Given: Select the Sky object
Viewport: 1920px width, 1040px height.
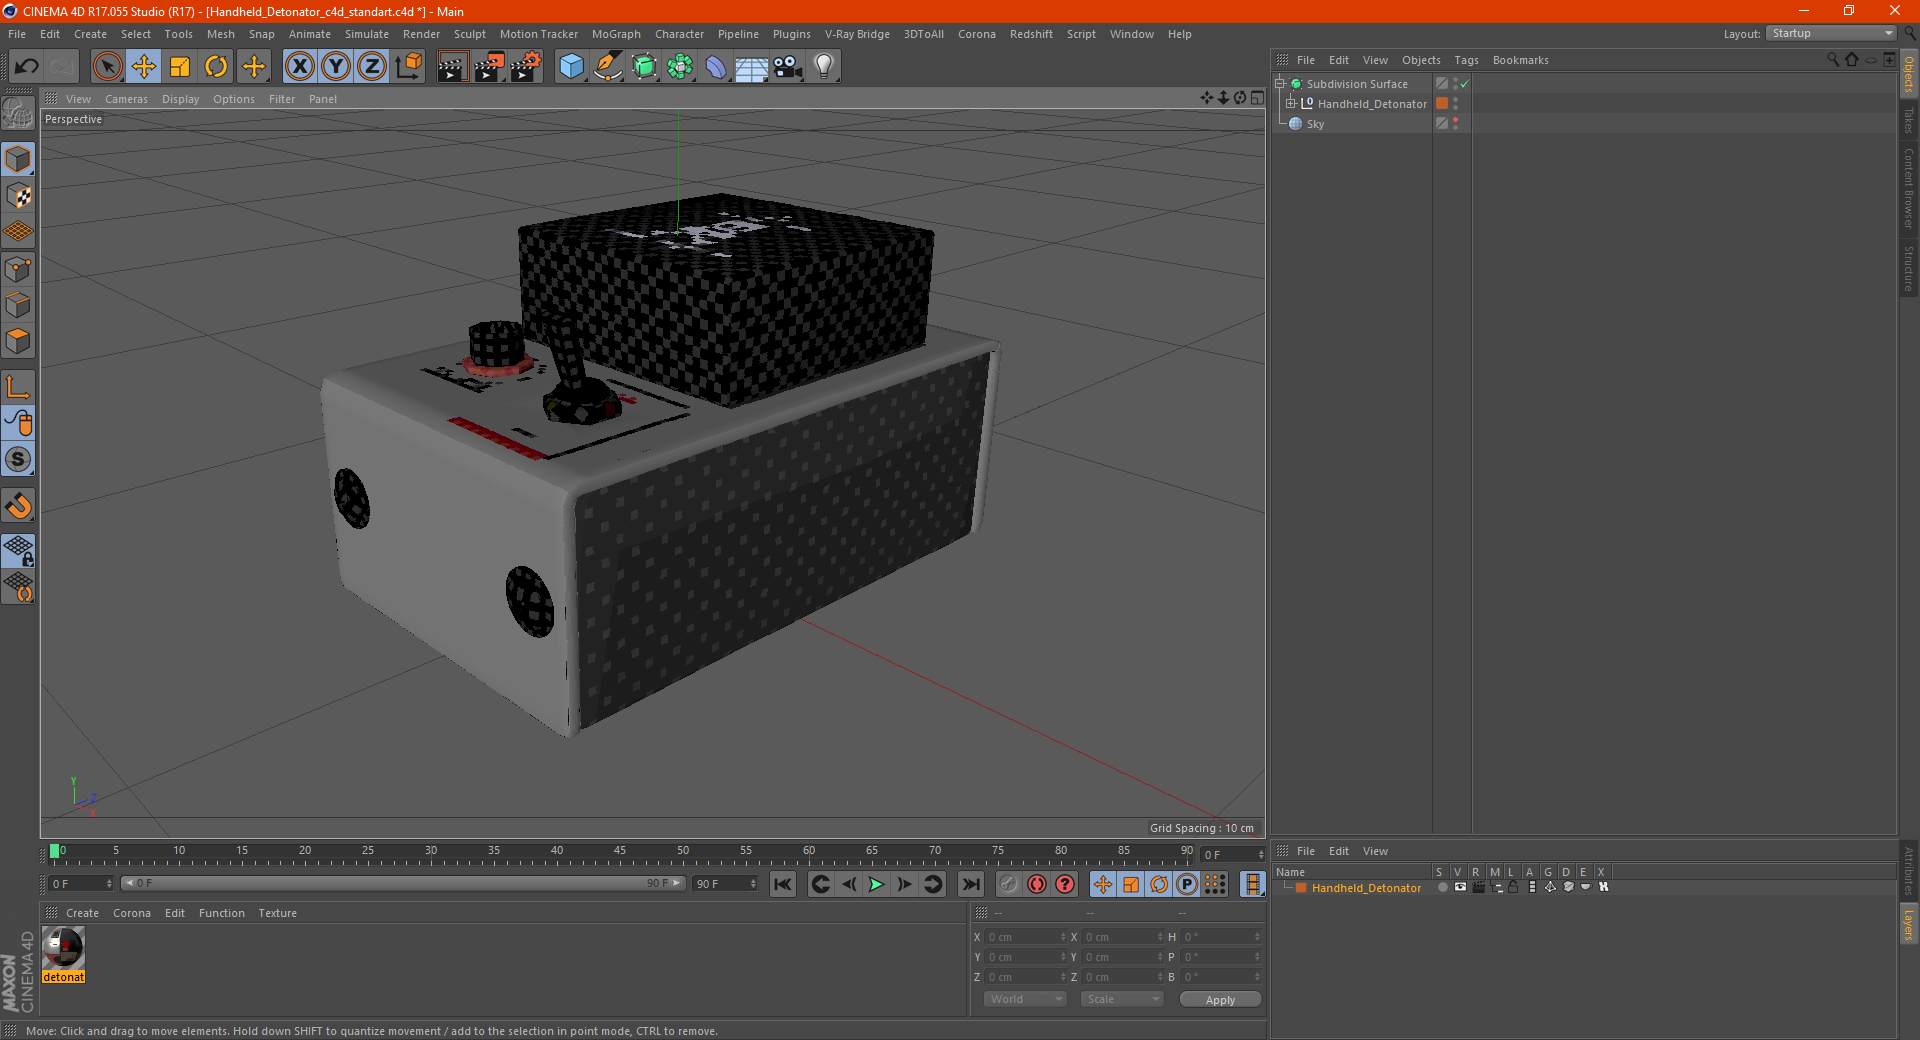Looking at the screenshot, I should [1315, 124].
